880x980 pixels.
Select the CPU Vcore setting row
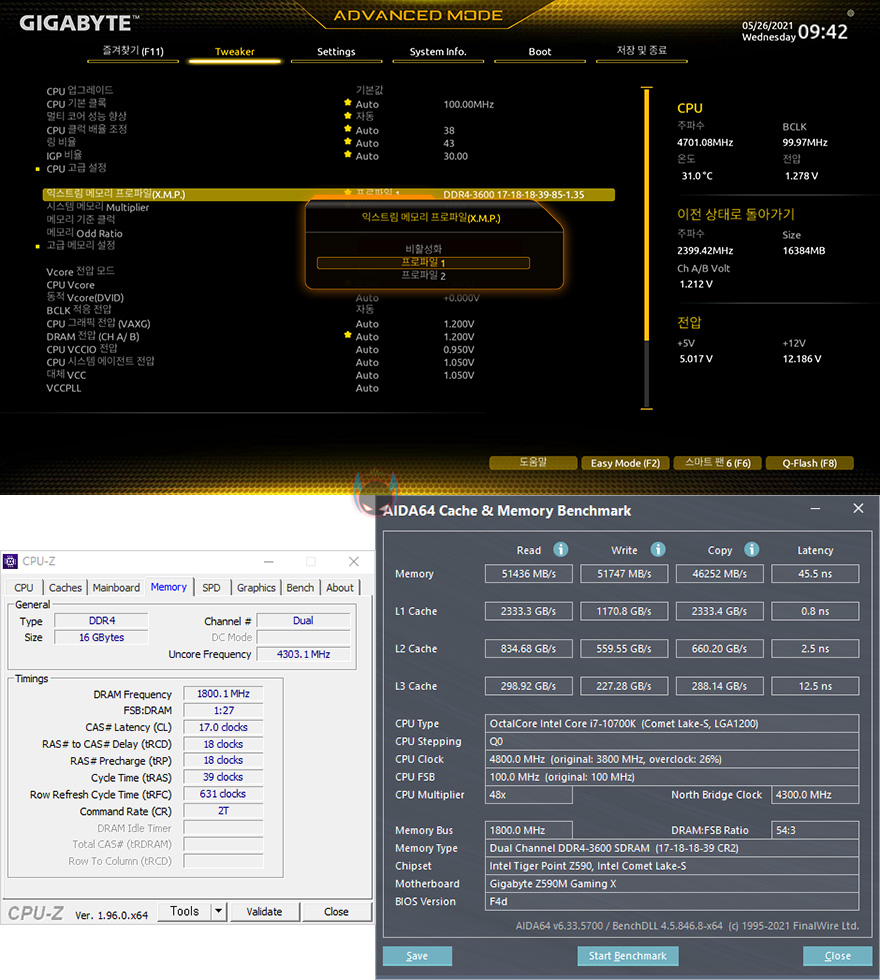pos(71,284)
